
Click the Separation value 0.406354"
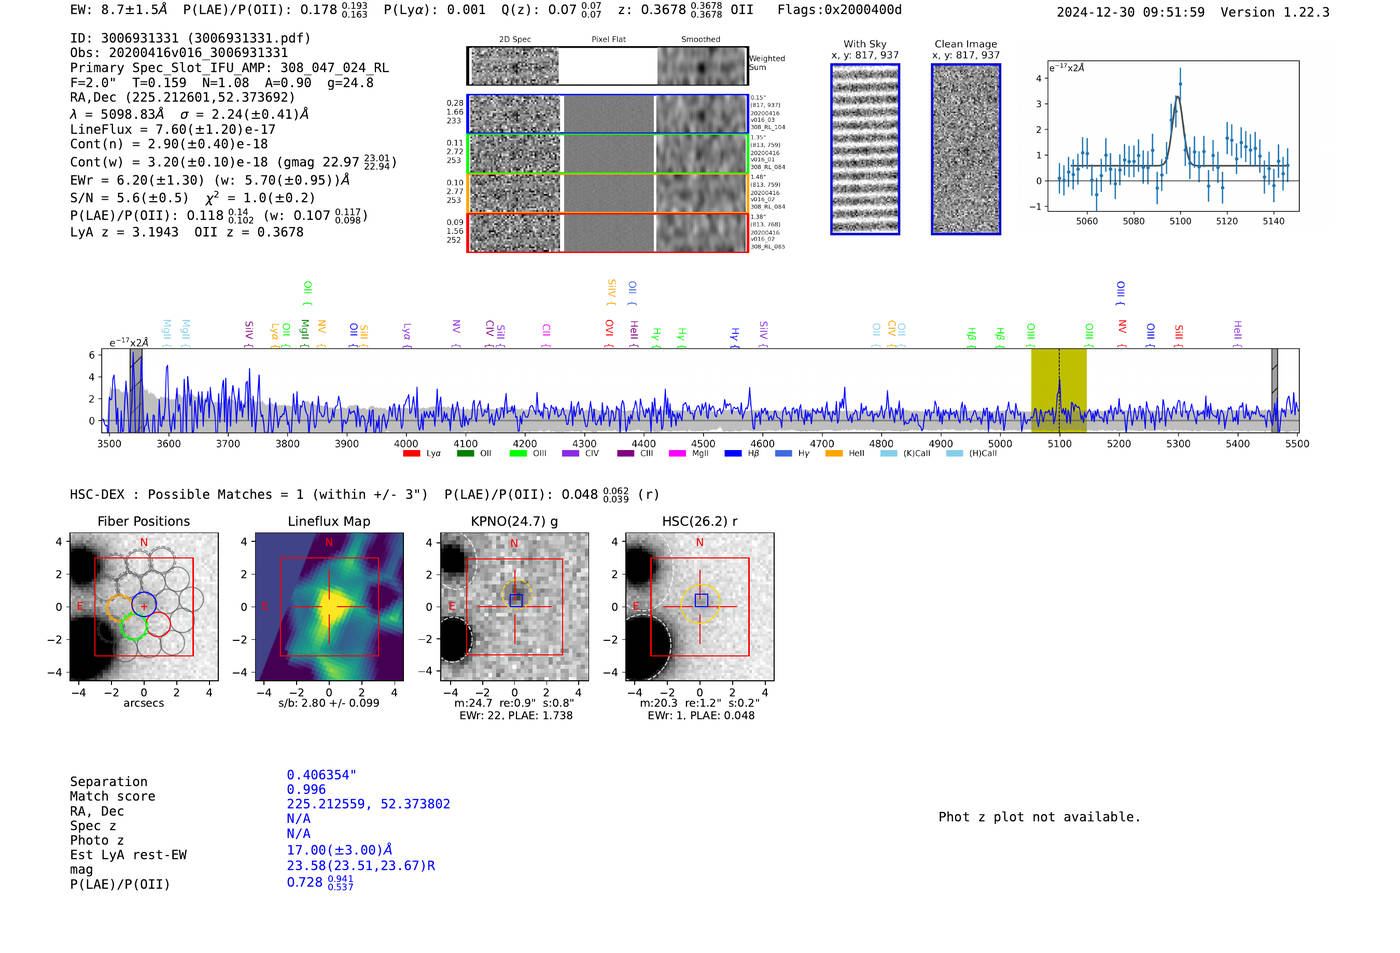coord(321,775)
